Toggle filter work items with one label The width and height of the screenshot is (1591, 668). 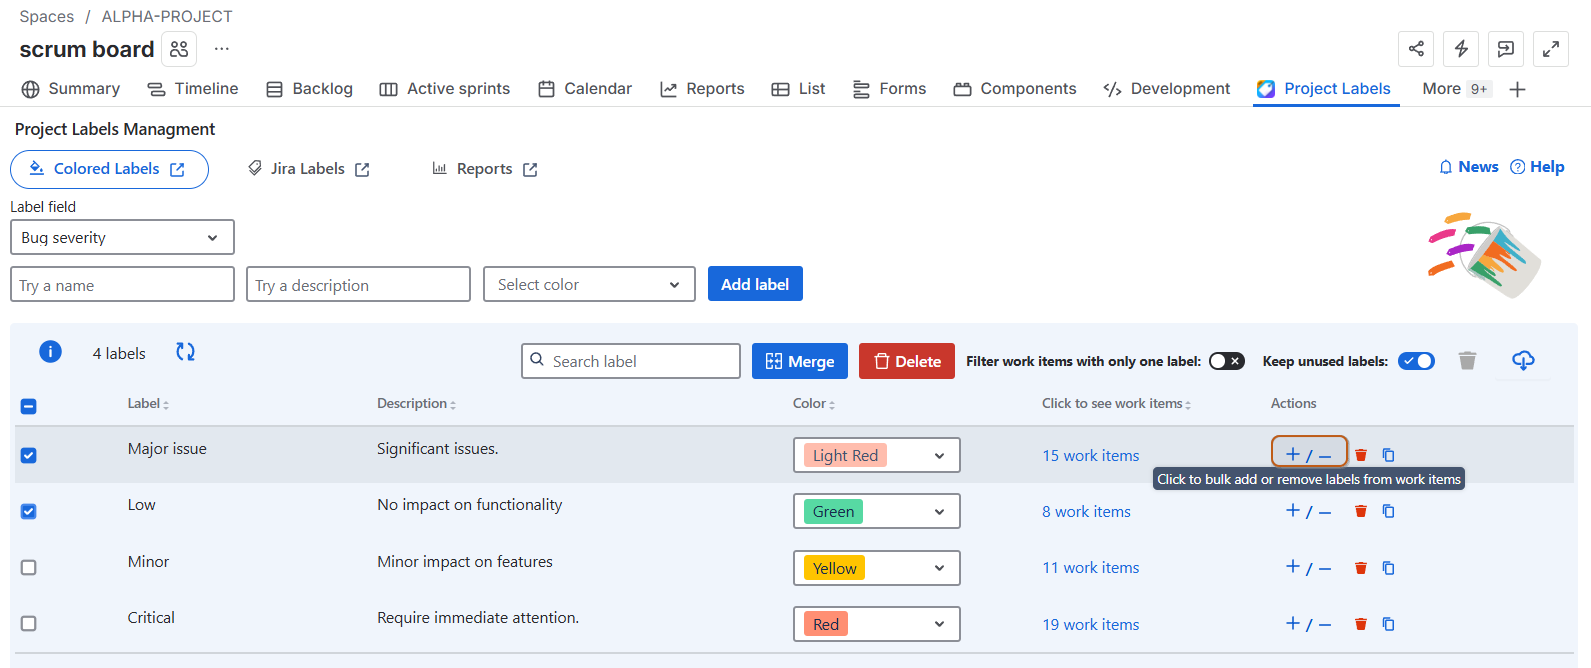coord(1226,361)
